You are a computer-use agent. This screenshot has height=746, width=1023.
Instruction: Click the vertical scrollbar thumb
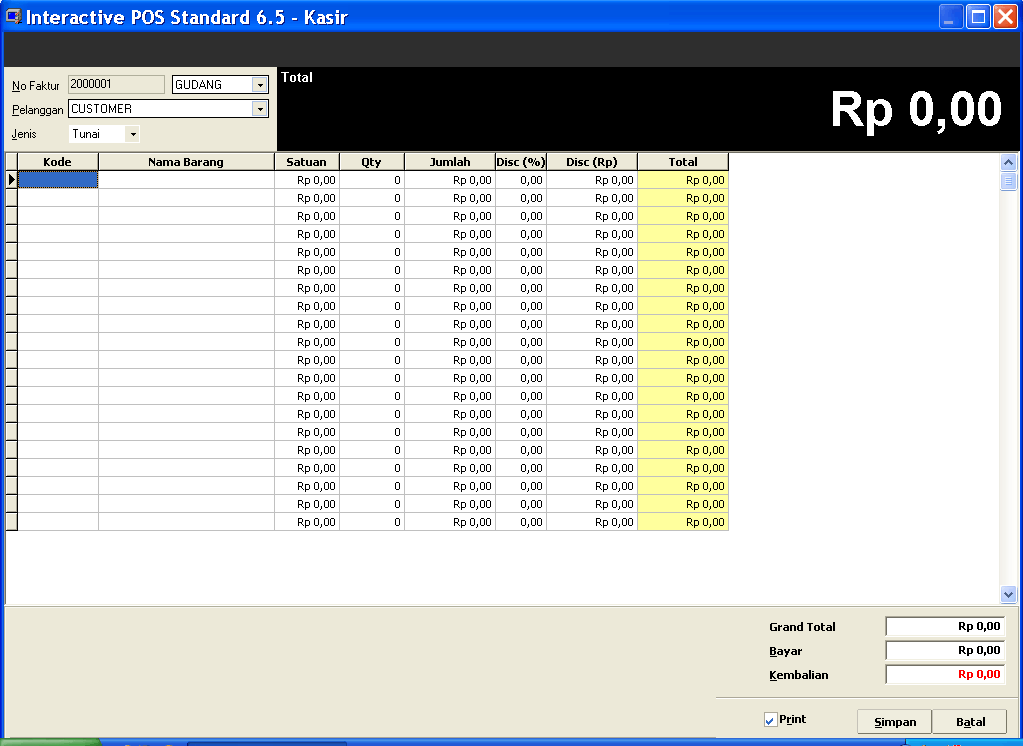[x=1008, y=181]
